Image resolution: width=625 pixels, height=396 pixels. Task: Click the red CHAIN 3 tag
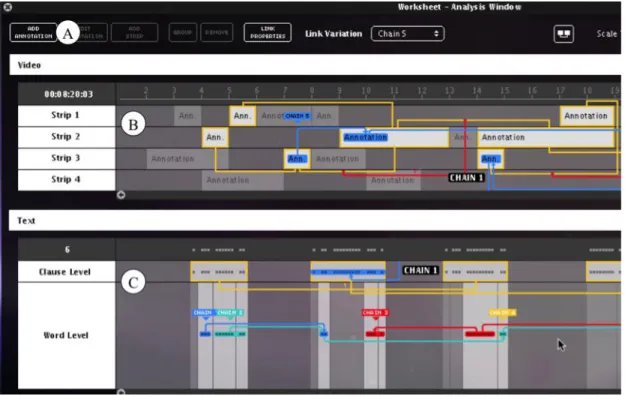click(375, 312)
